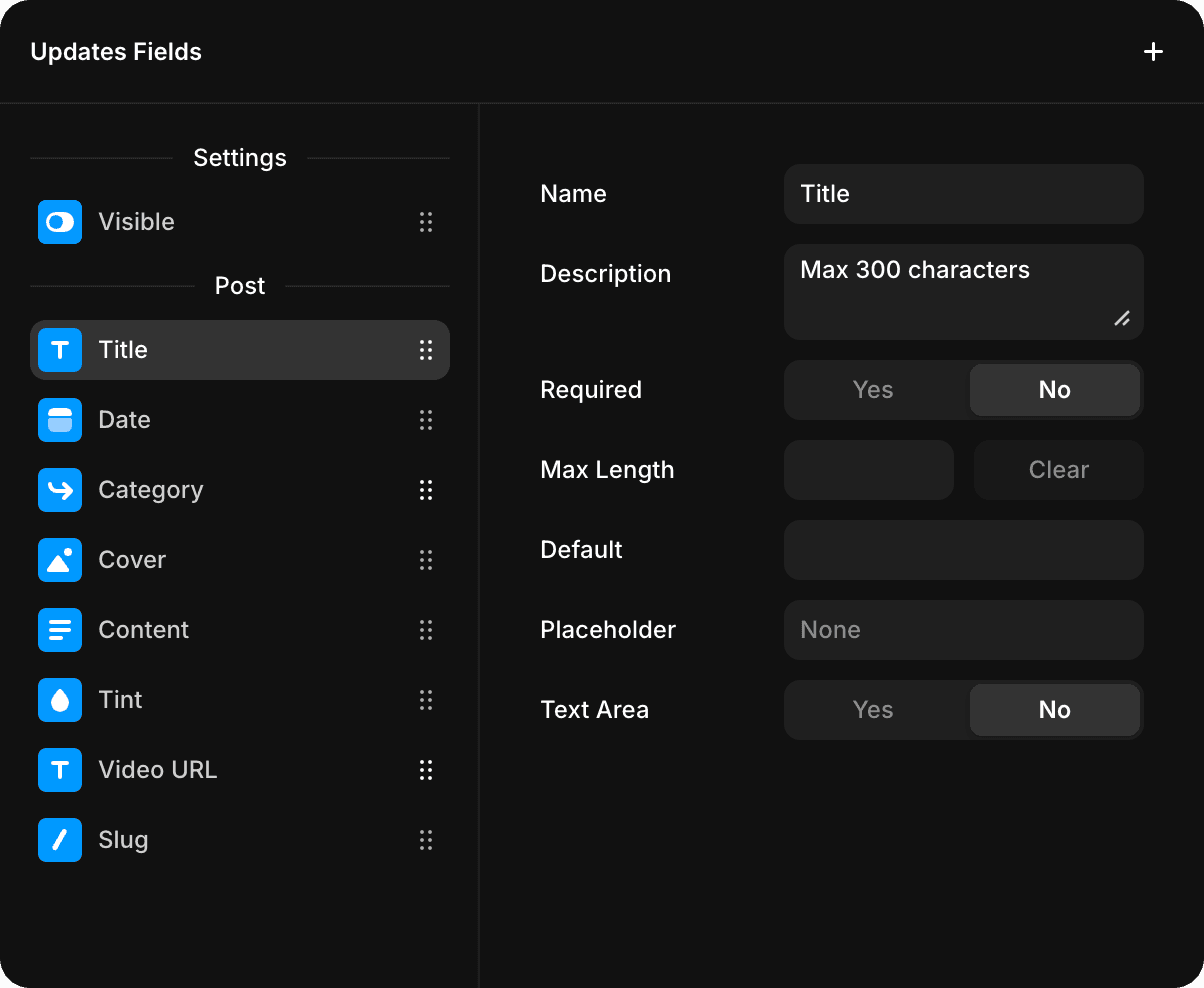Viewport: 1204px width, 988px height.
Task: Click the Clear button next to Max Length
Action: coord(1058,470)
